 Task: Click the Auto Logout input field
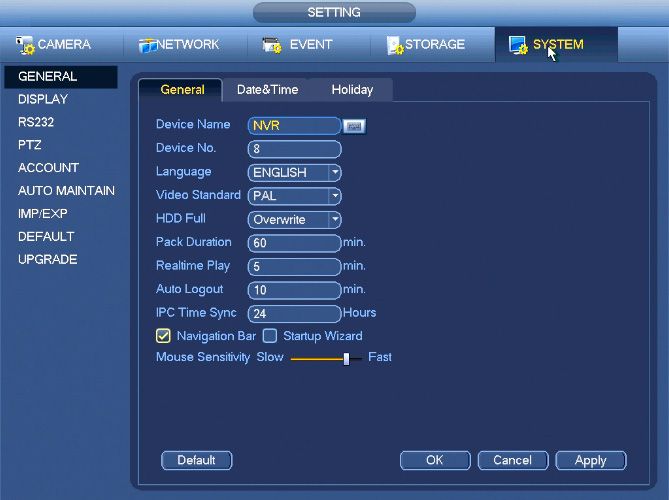294,290
